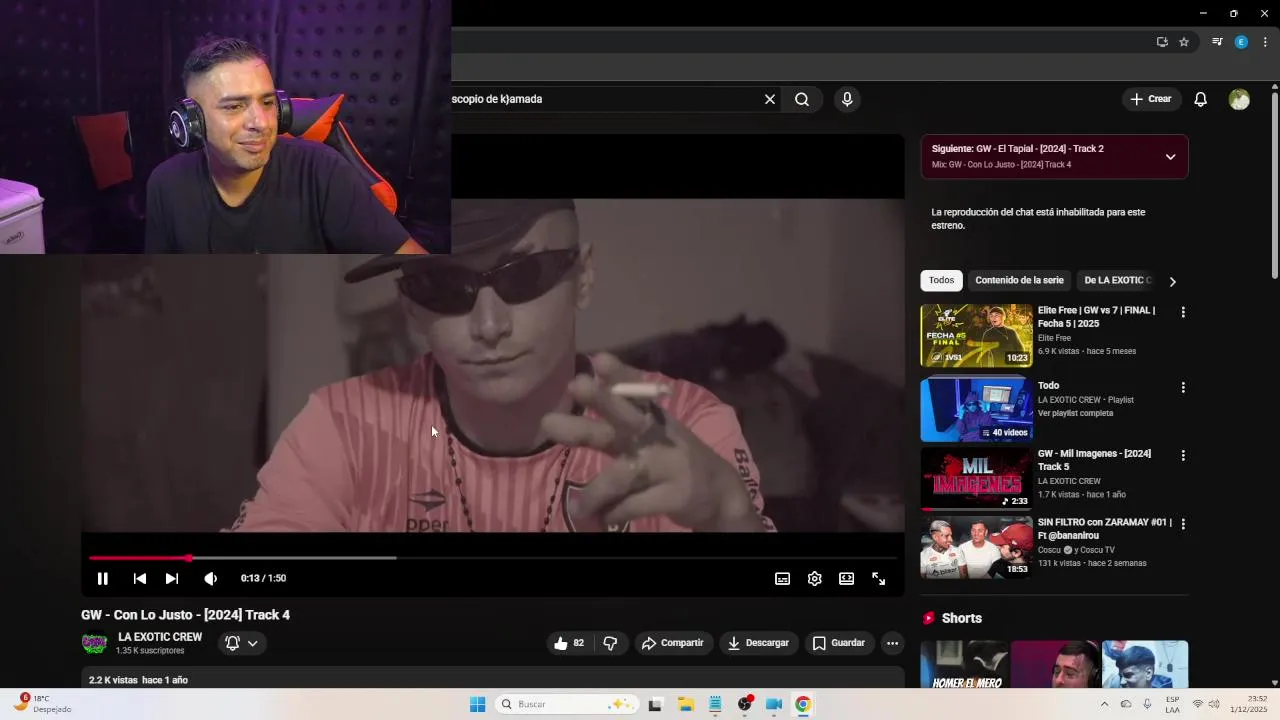Open YouTube notifications bell
This screenshot has height=720, width=1280.
[x=1201, y=99]
